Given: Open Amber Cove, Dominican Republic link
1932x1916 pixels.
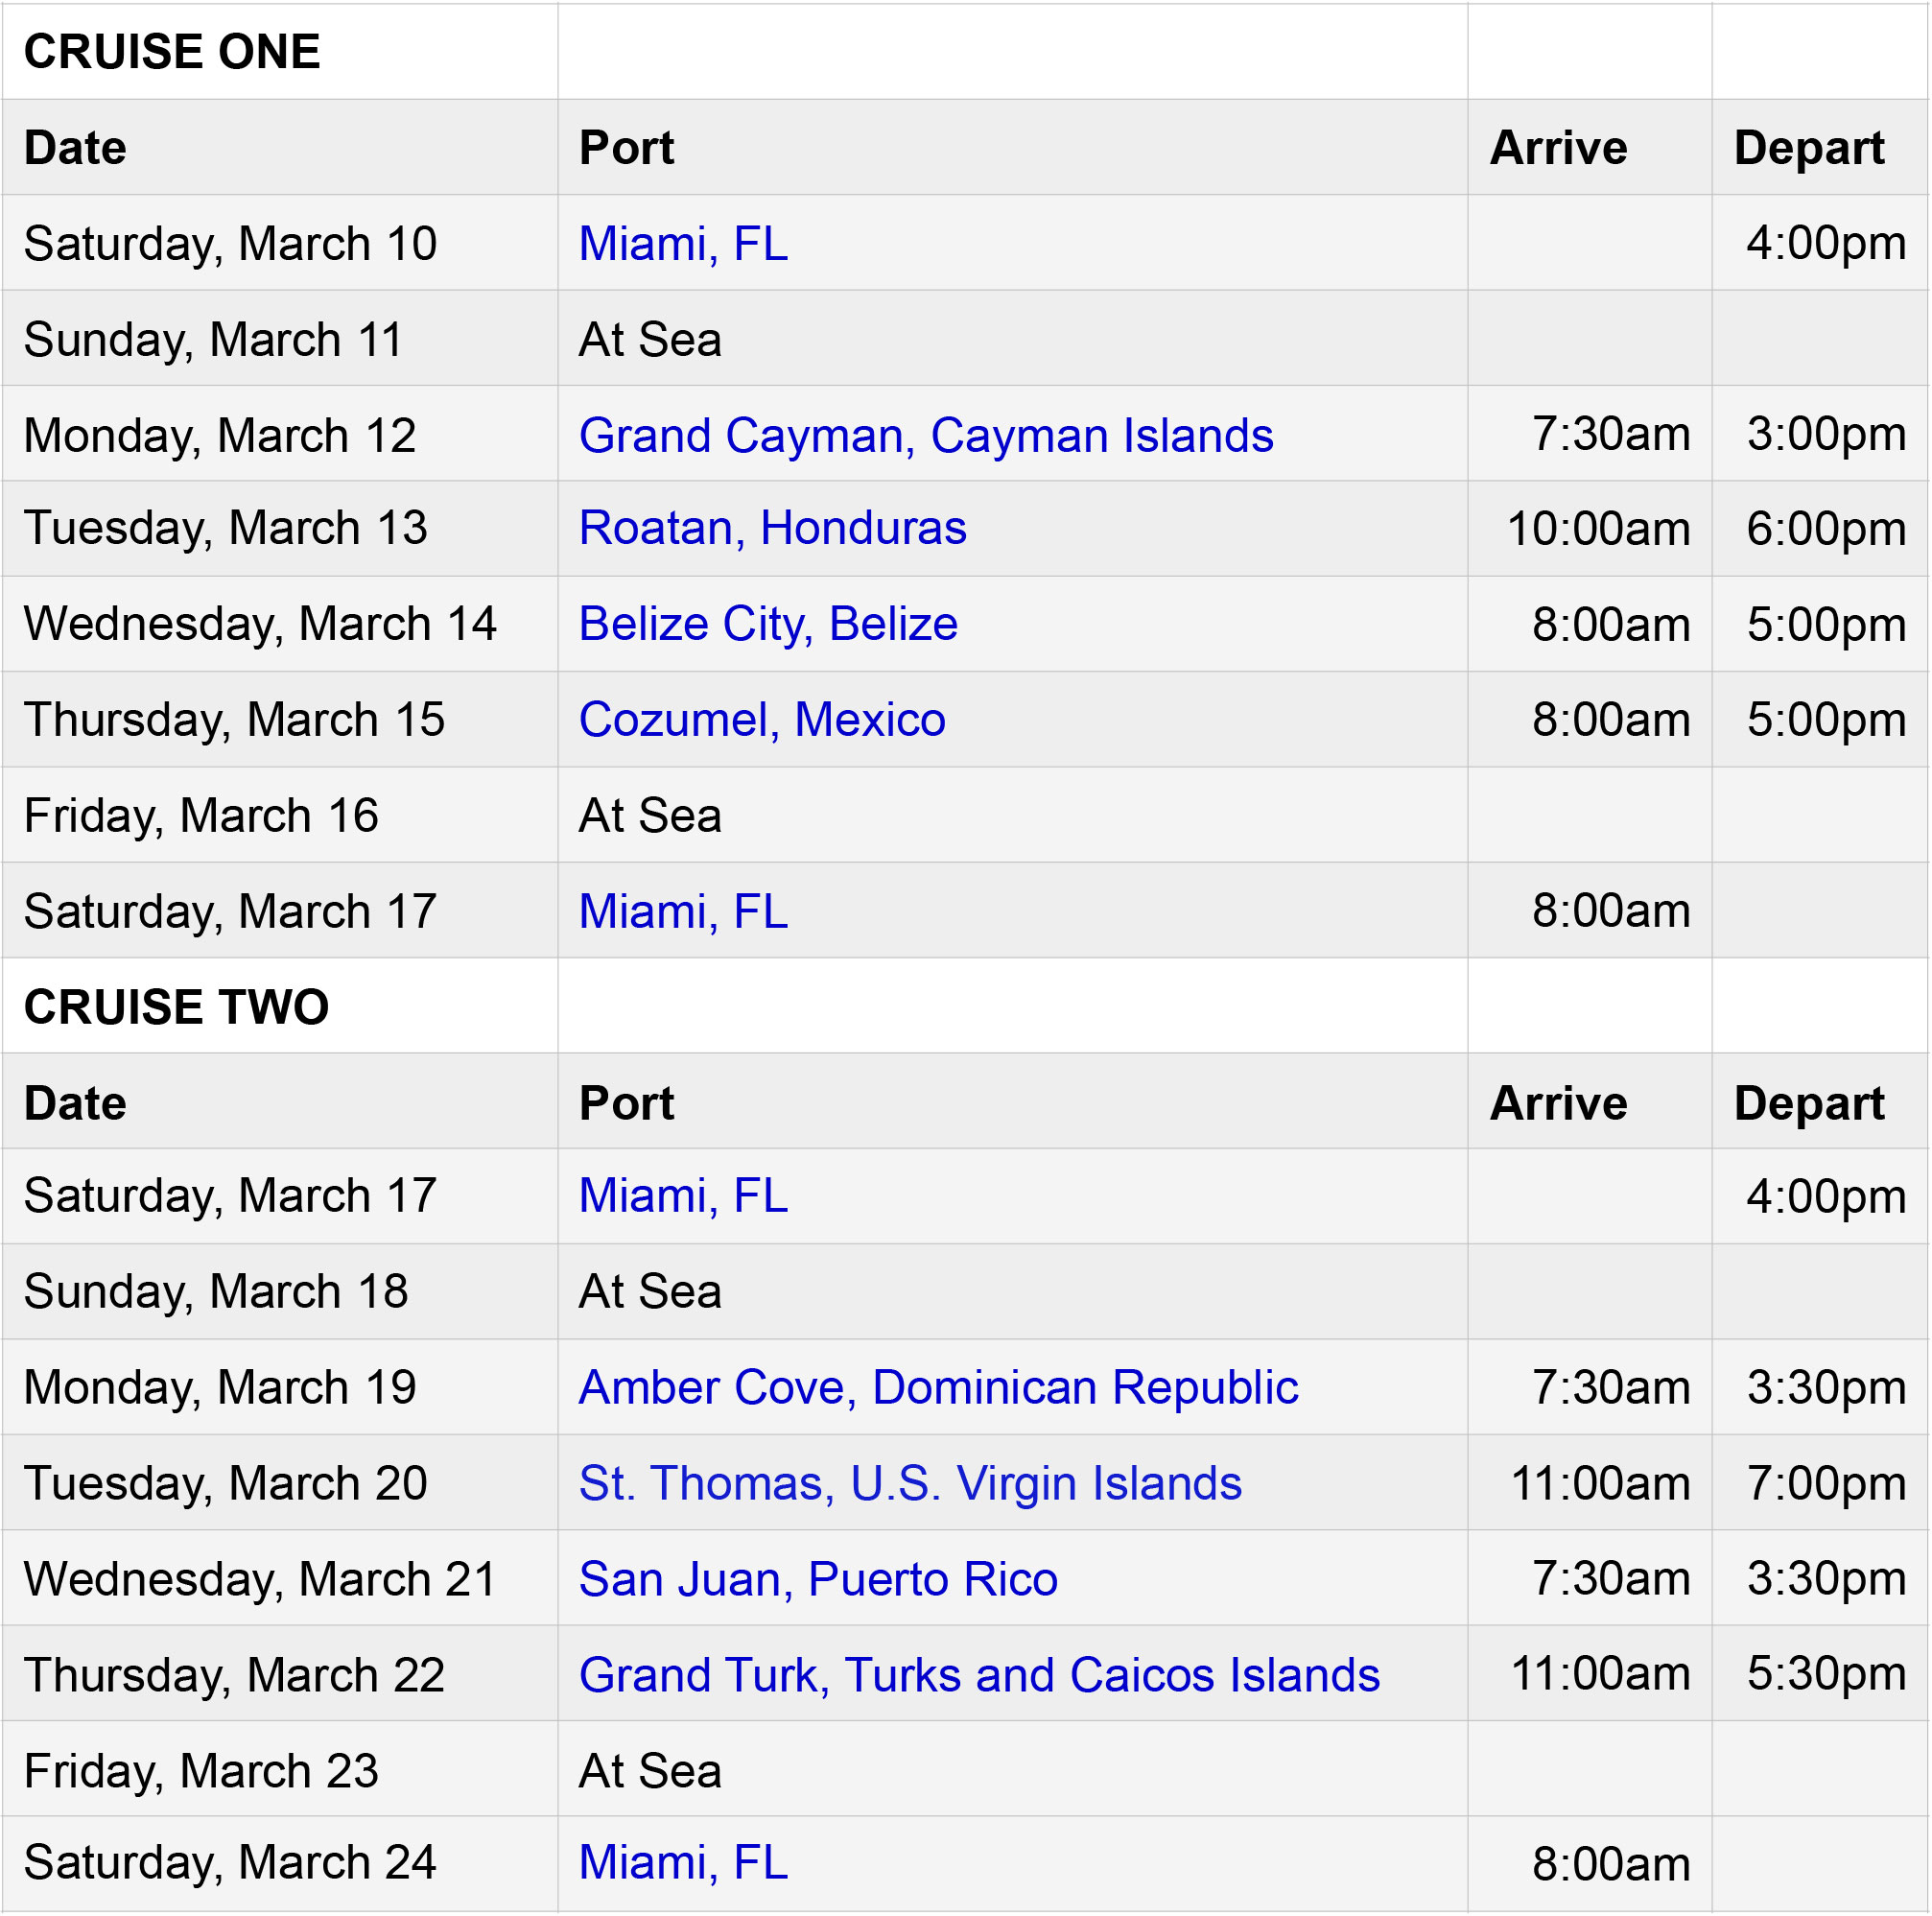Looking at the screenshot, I should [938, 1388].
